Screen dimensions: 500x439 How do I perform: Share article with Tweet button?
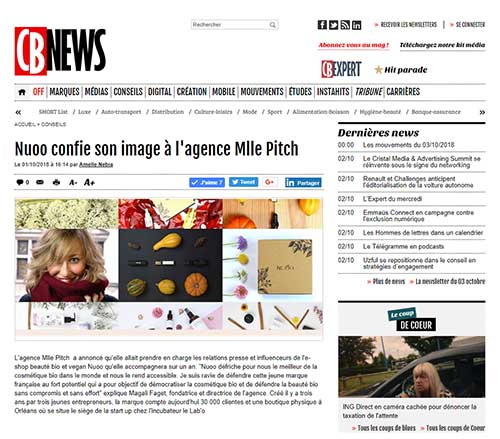coord(243,182)
